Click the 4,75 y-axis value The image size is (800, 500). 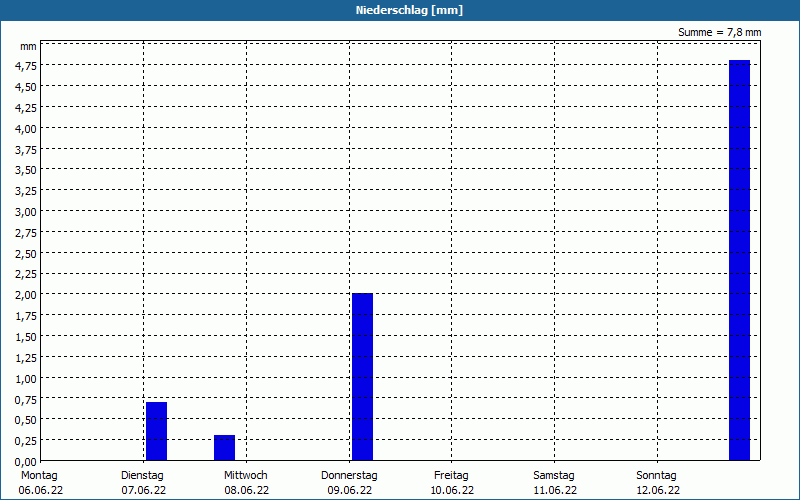(x=26, y=66)
